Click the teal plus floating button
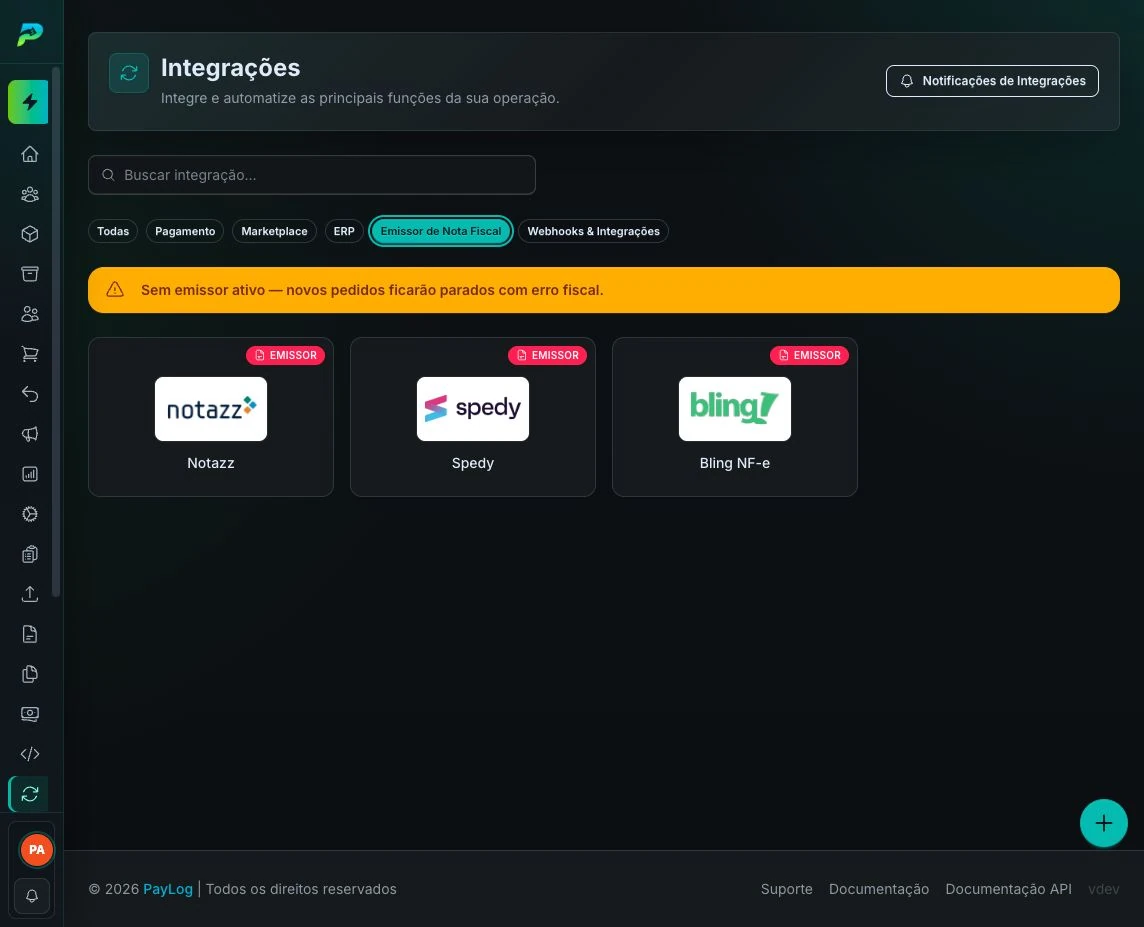1144x927 pixels. [1103, 823]
